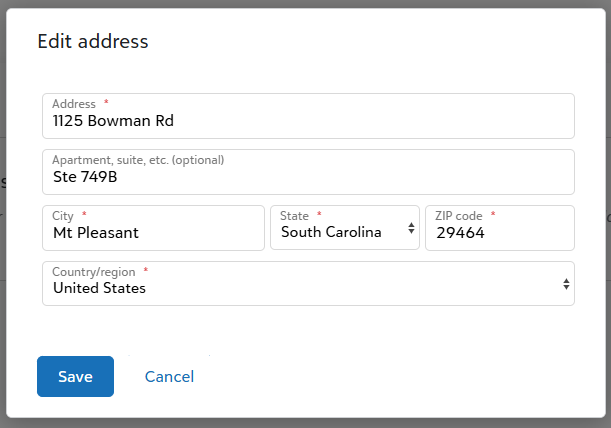Open the Country/region dropdown

308,283
